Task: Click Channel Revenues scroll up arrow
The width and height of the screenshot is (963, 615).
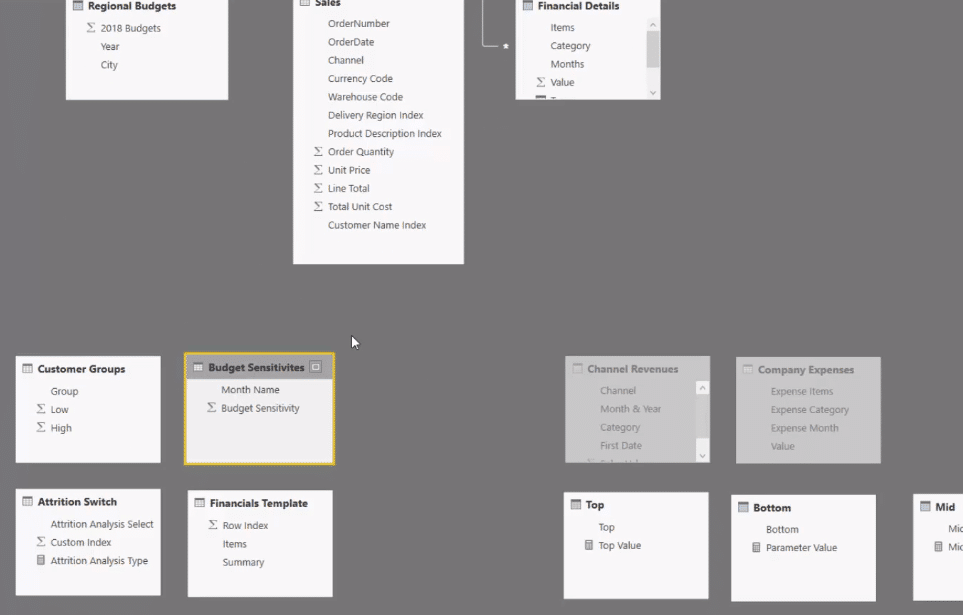Action: tap(703, 388)
